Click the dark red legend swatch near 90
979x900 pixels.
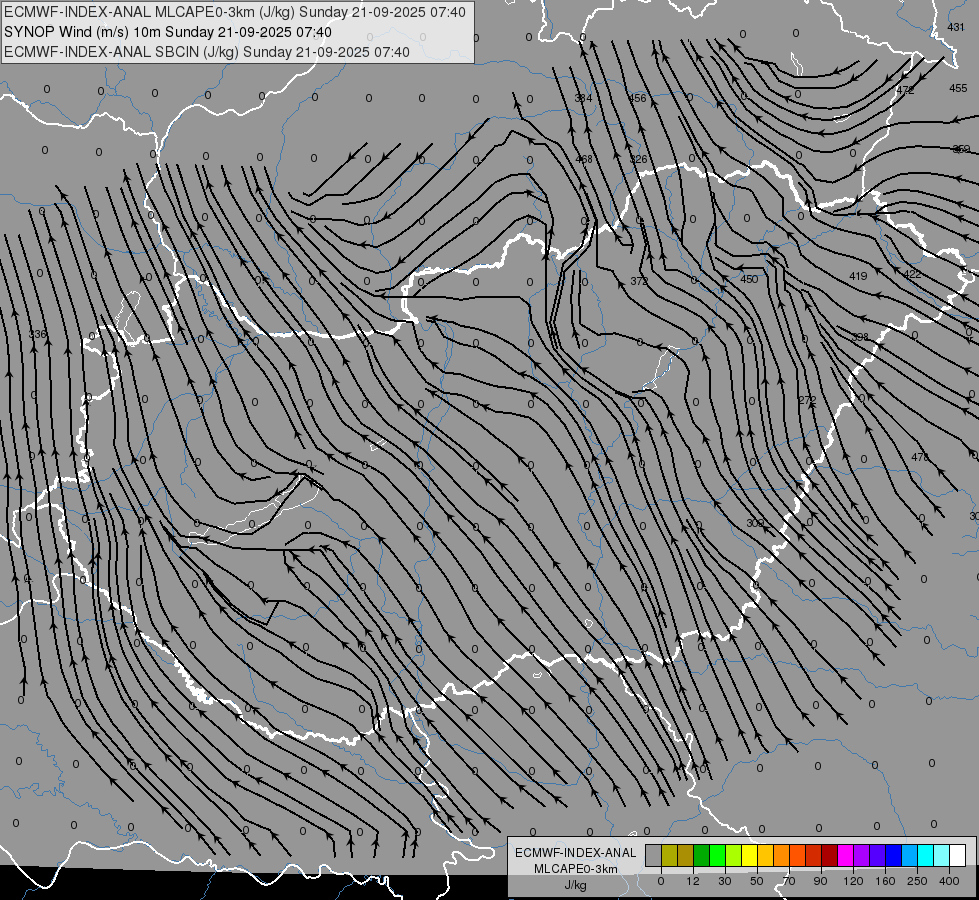pyautogui.click(x=829, y=855)
